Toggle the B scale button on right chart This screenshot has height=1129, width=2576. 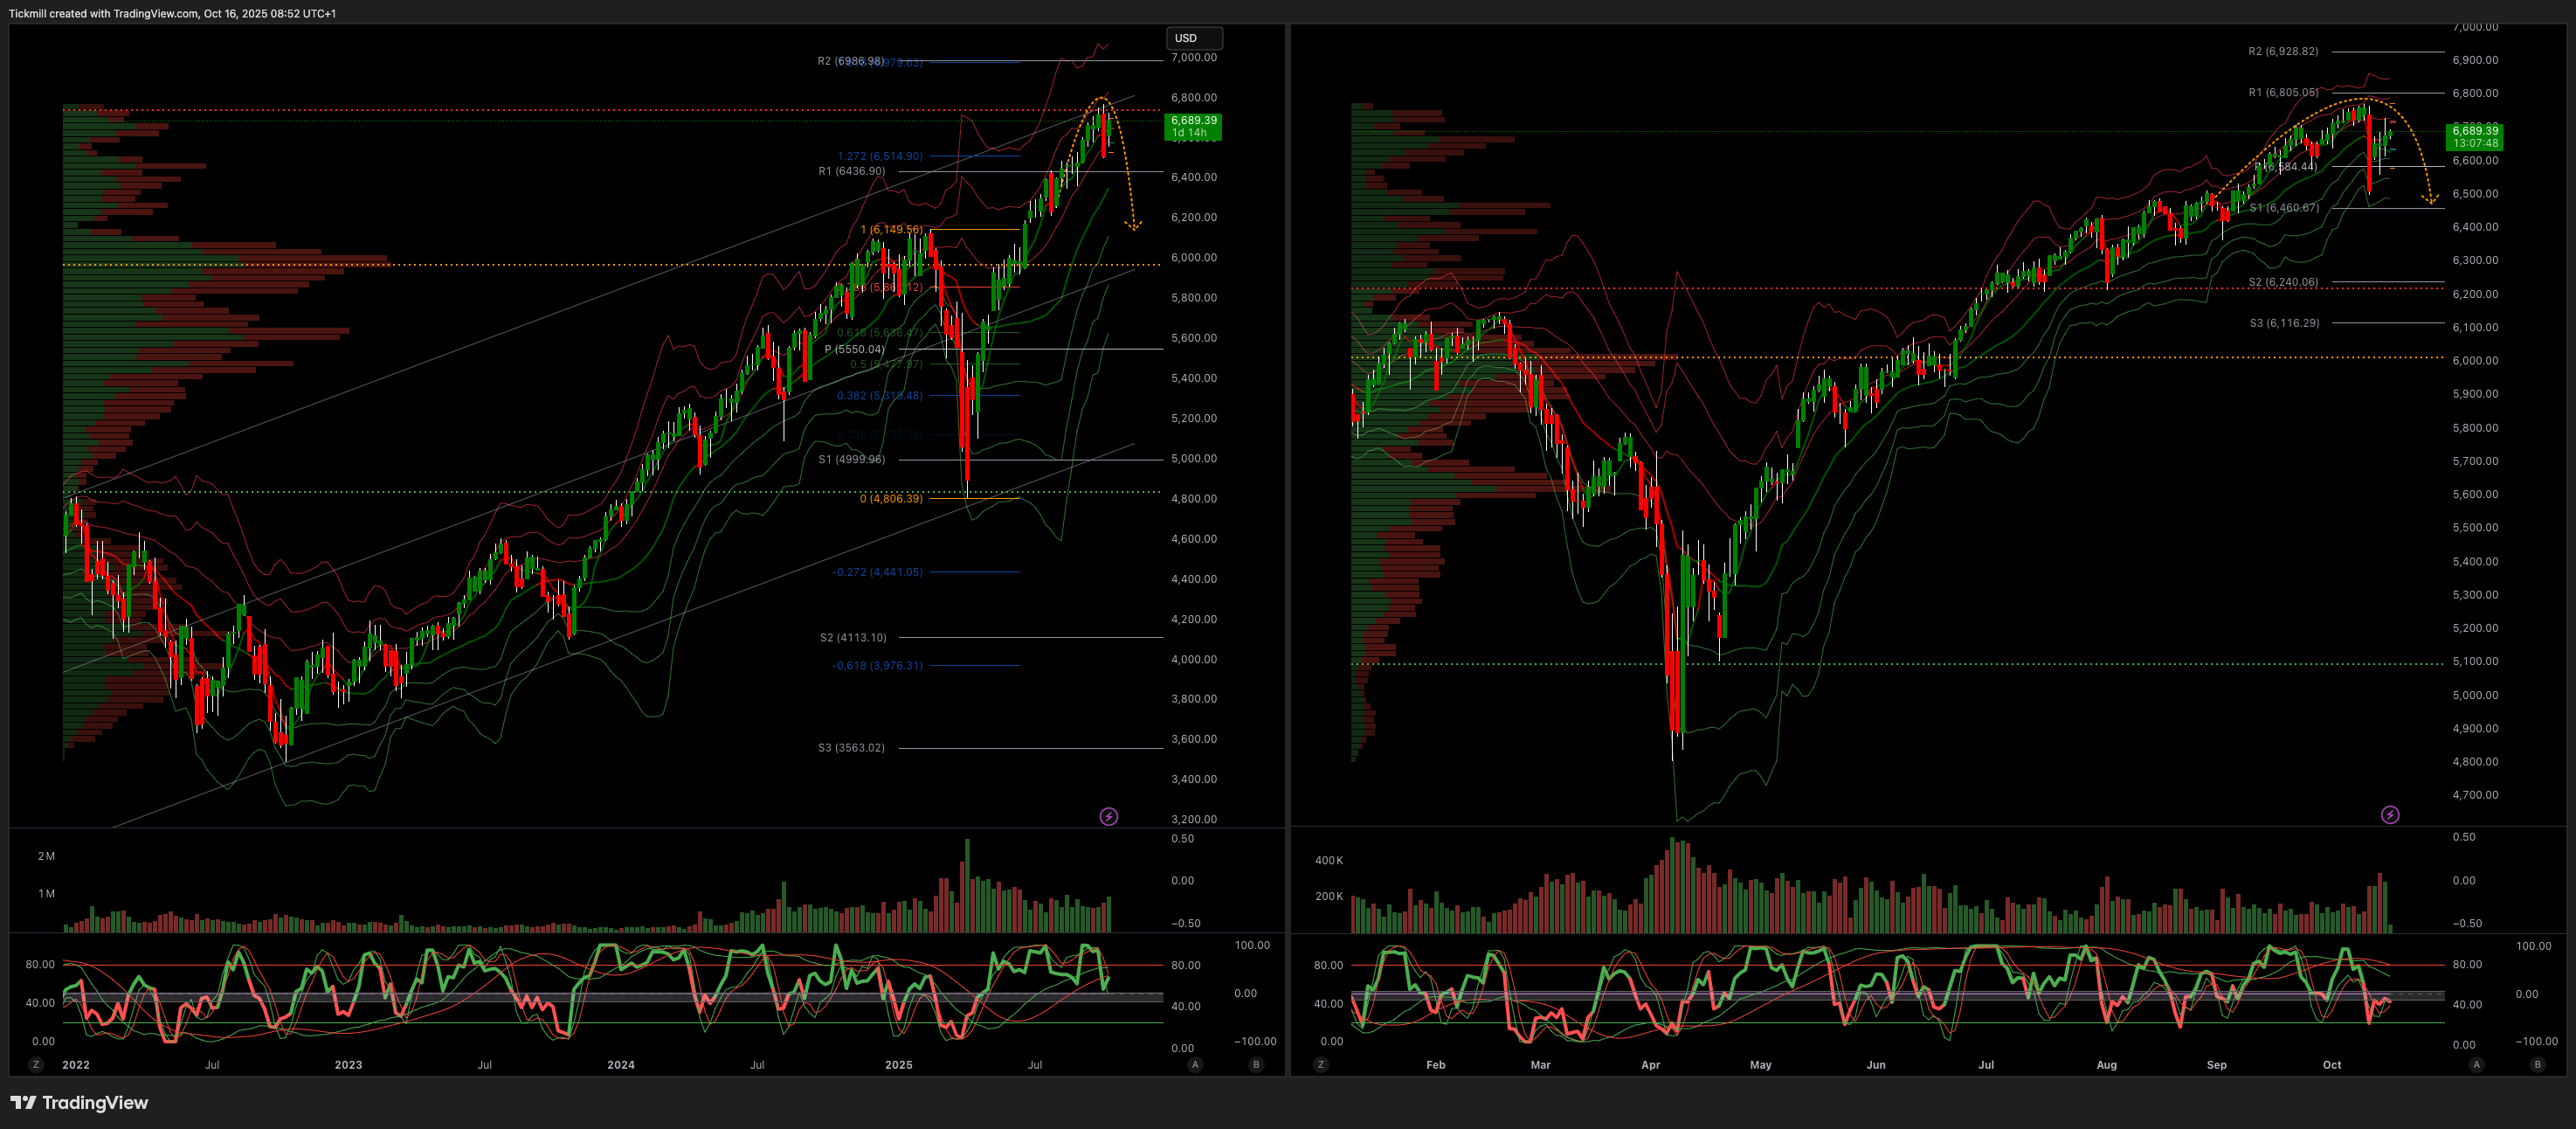coord(2537,1065)
